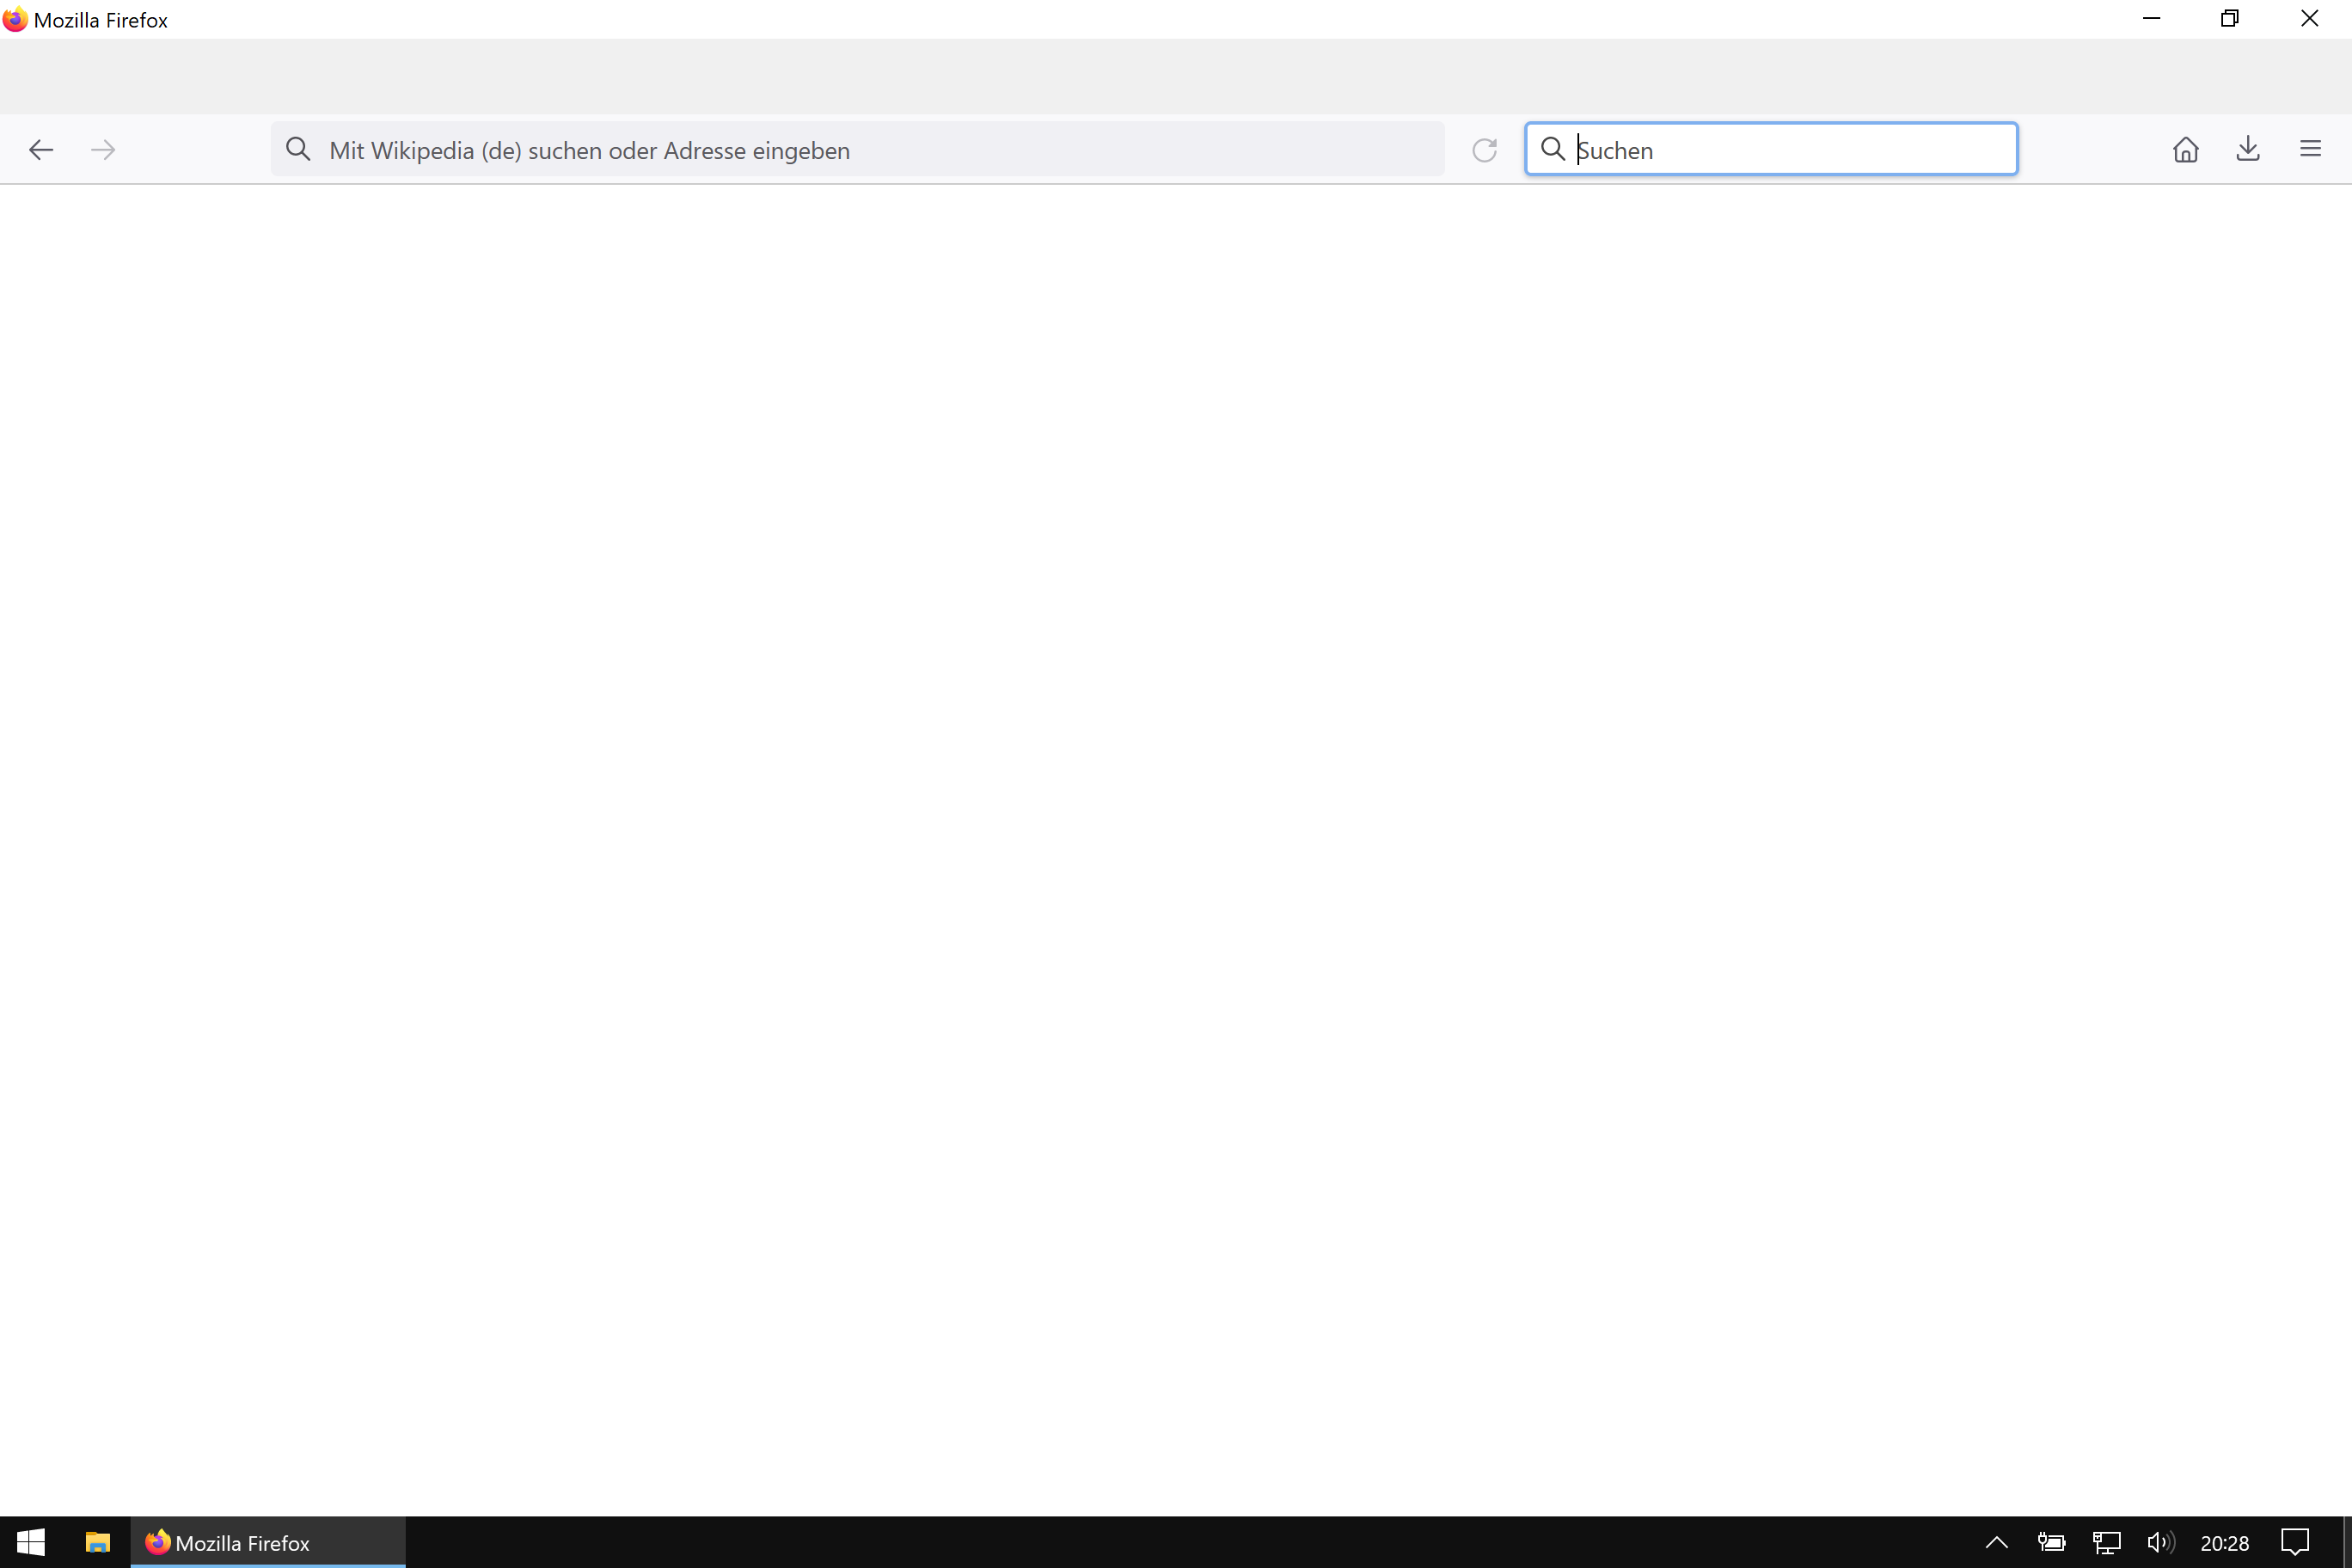
Task: Expand hidden system tray icons chevron
Action: pyautogui.click(x=1996, y=1542)
